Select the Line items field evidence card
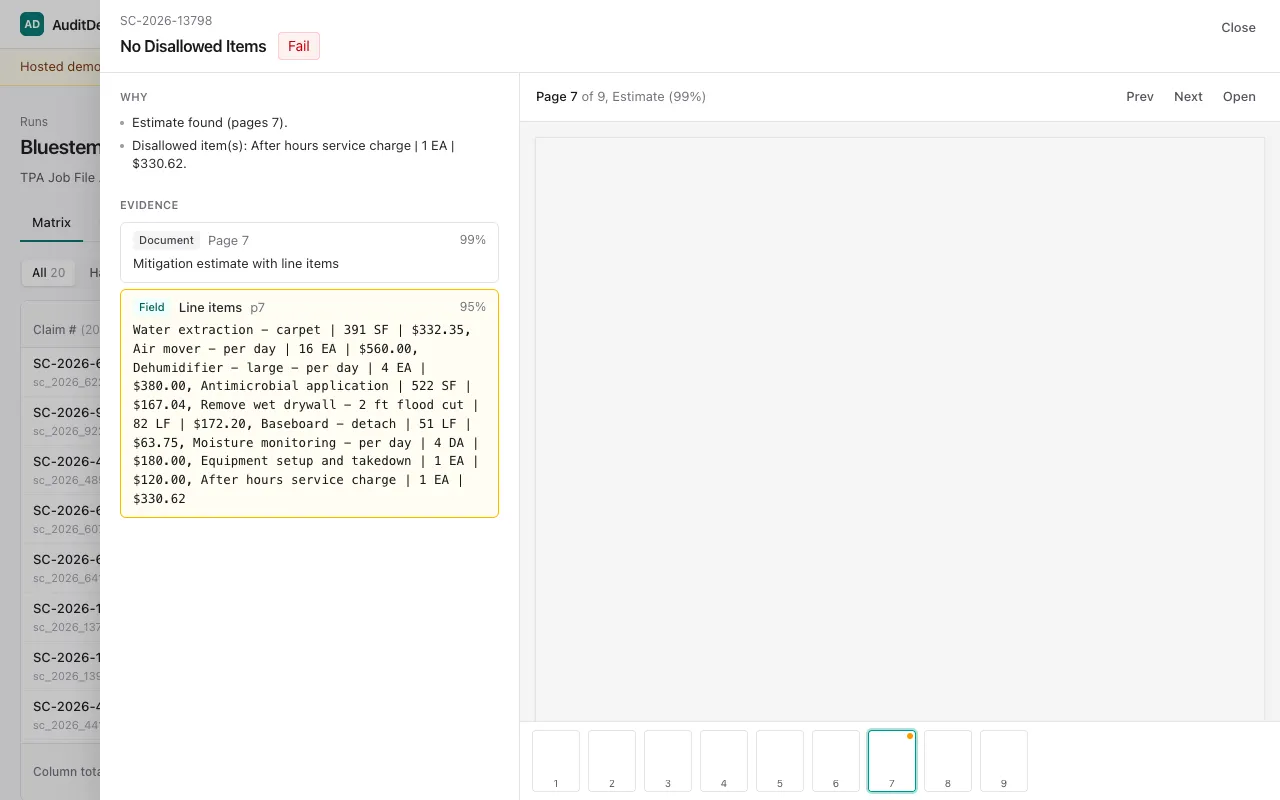1280x800 pixels. (309, 403)
